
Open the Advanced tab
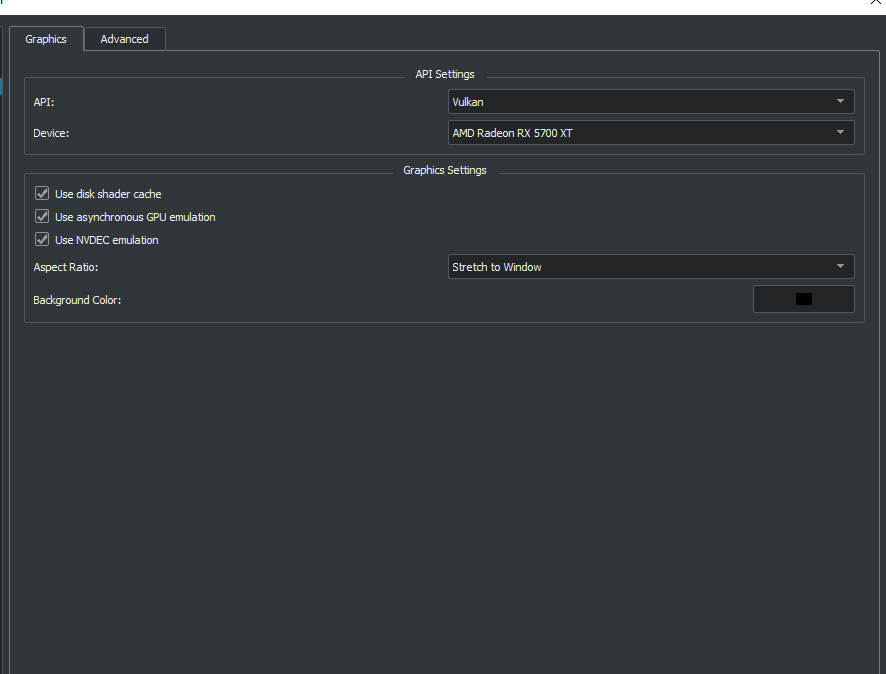tap(124, 39)
